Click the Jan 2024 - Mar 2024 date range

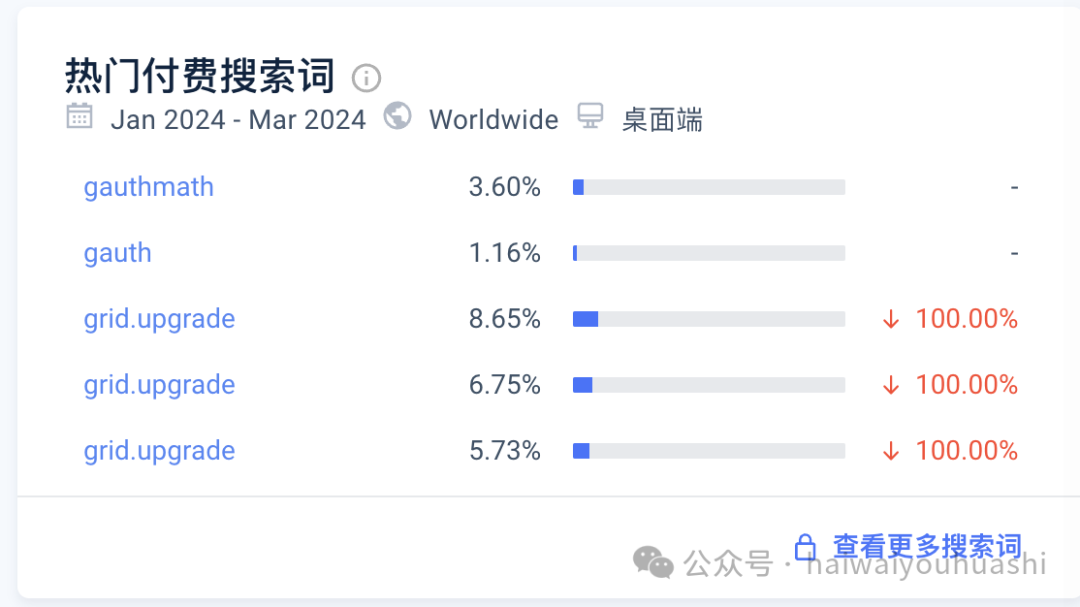coord(238,120)
